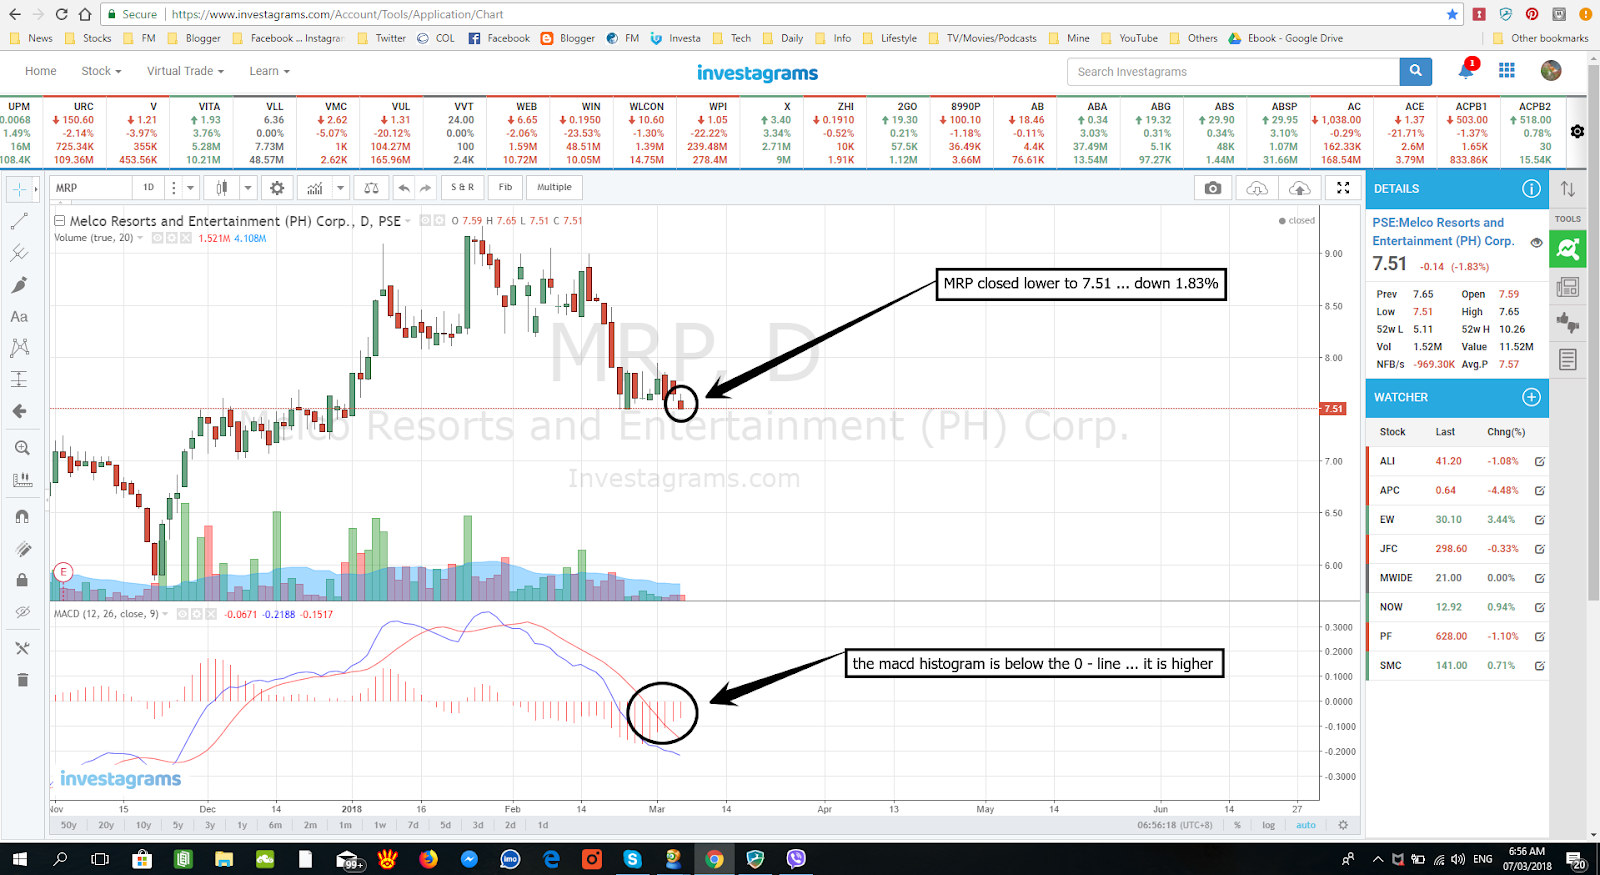Click the 1D interval button

[x=148, y=188]
